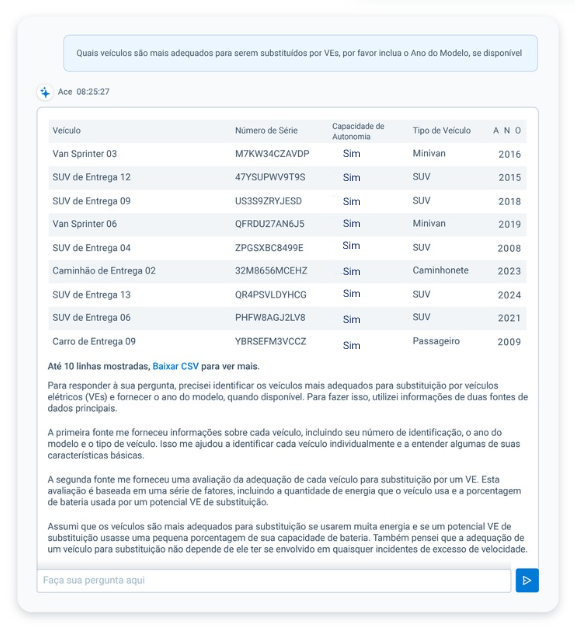
Task: Click the 'Passageiro' vehicle type cell
Action: (x=436, y=341)
